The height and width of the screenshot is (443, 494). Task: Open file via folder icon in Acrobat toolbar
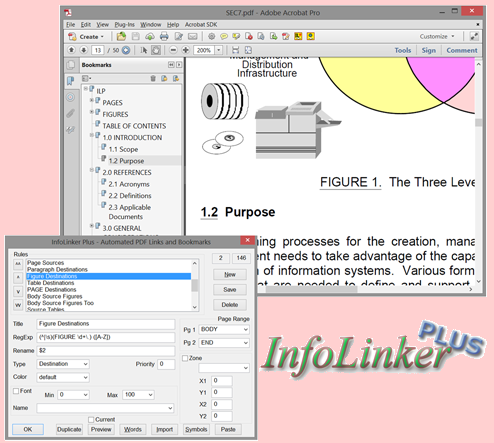121,36
